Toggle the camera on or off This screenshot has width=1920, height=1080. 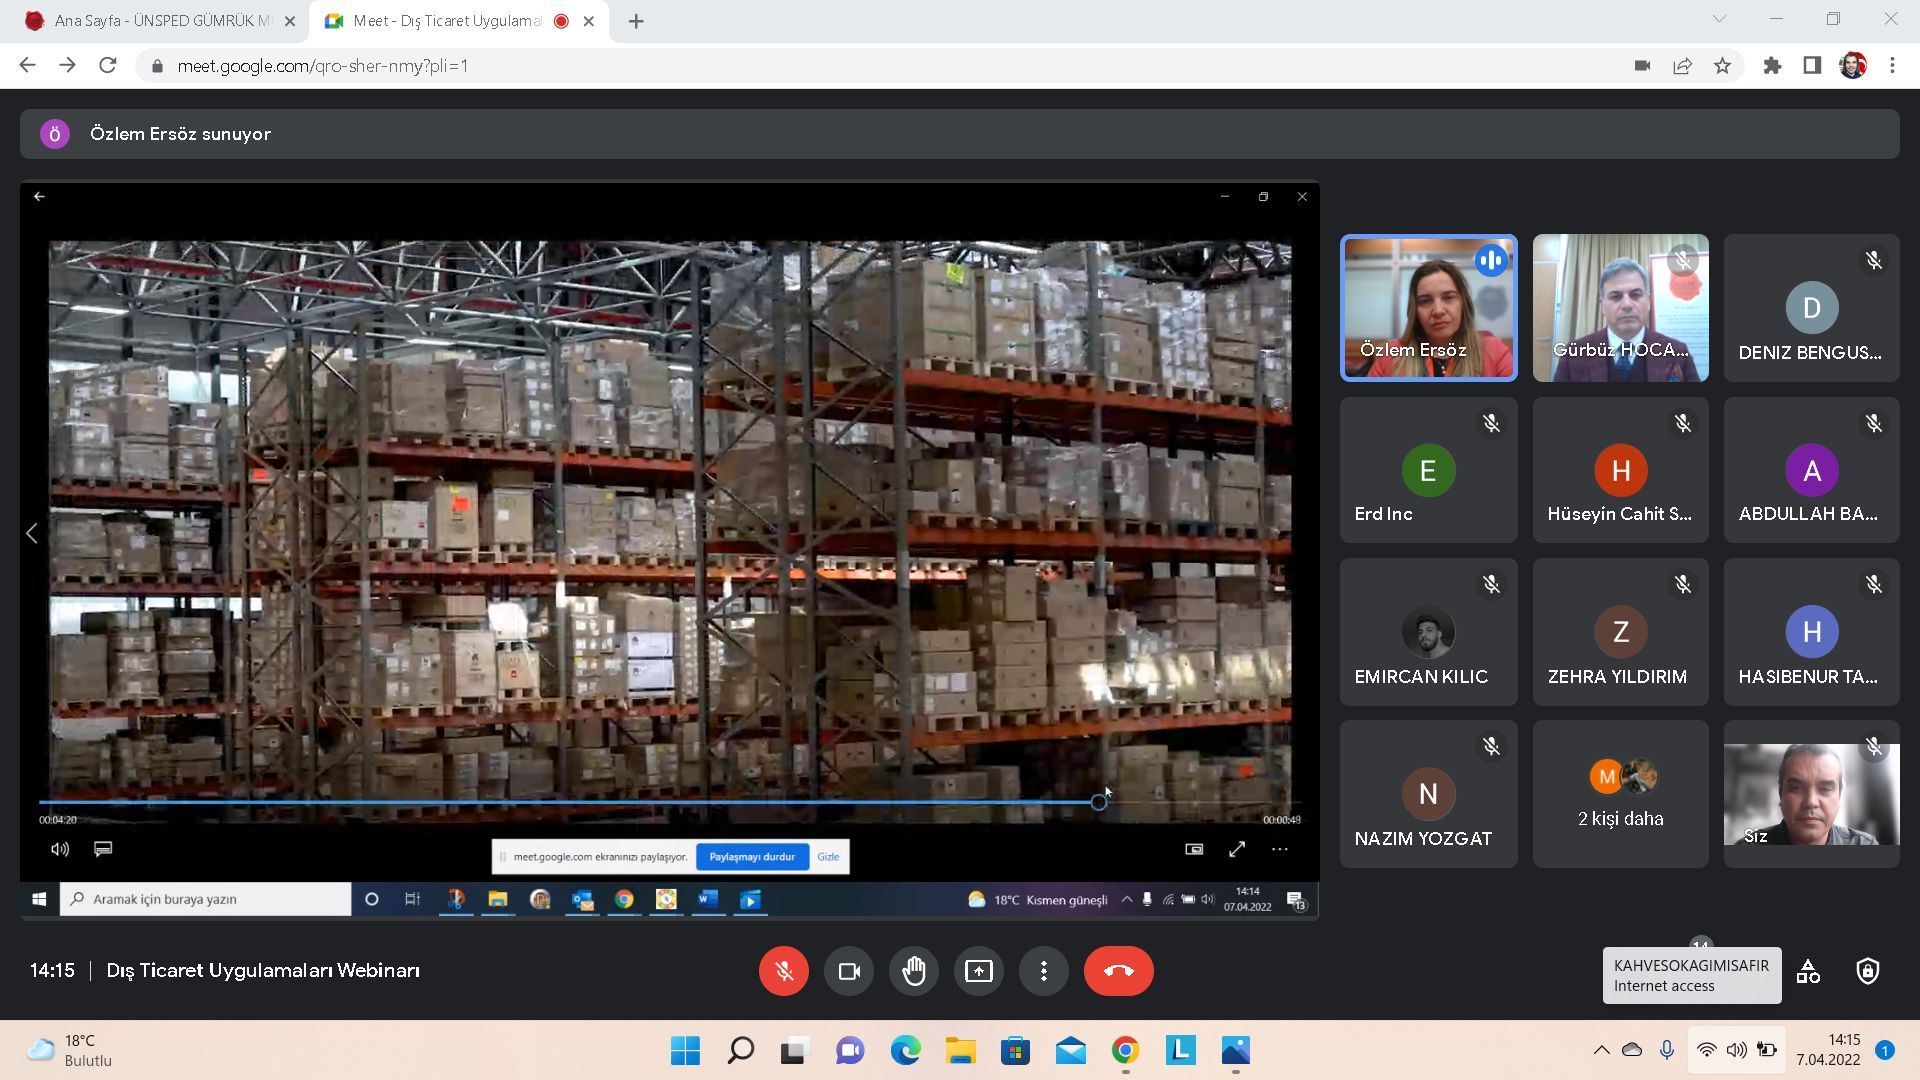coord(848,971)
